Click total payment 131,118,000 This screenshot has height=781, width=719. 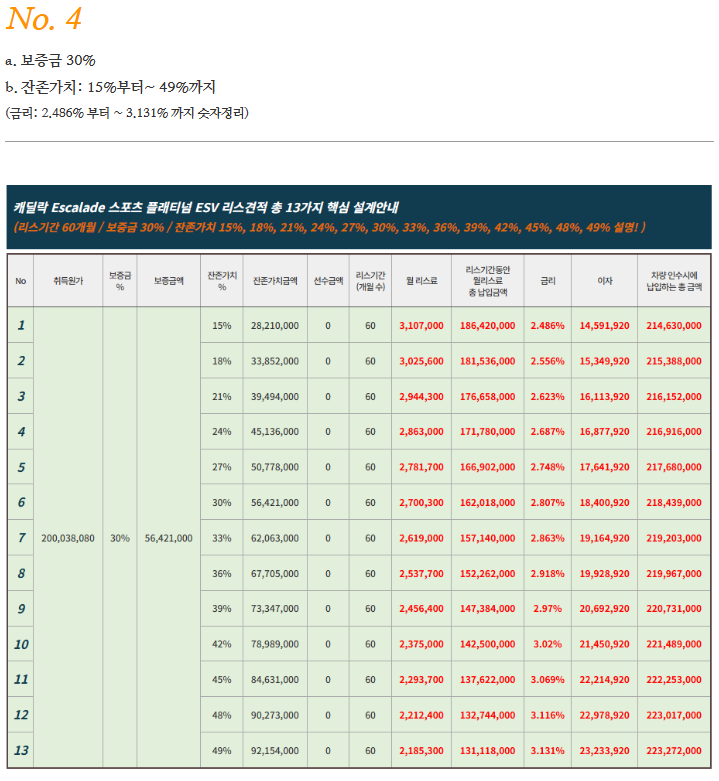(487, 751)
